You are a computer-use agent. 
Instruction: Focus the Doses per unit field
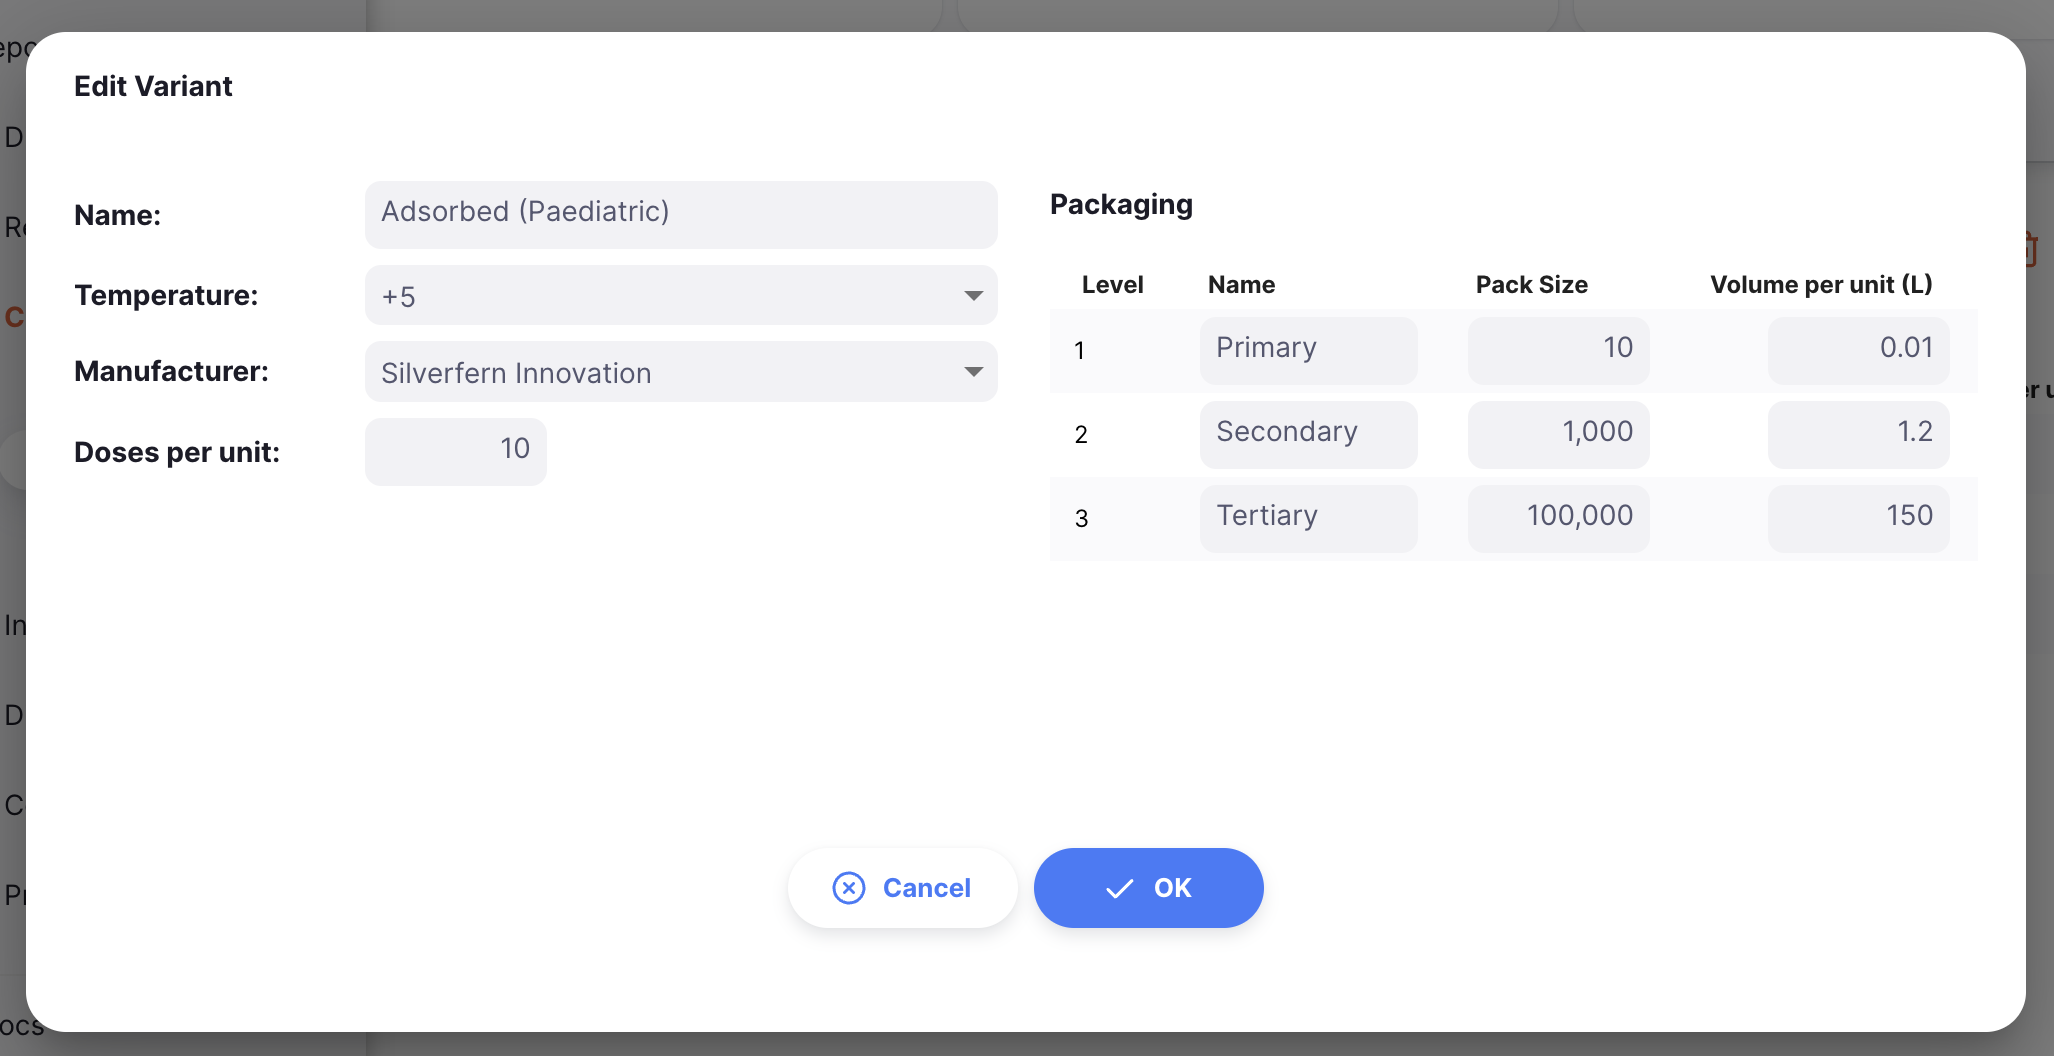[456, 451]
